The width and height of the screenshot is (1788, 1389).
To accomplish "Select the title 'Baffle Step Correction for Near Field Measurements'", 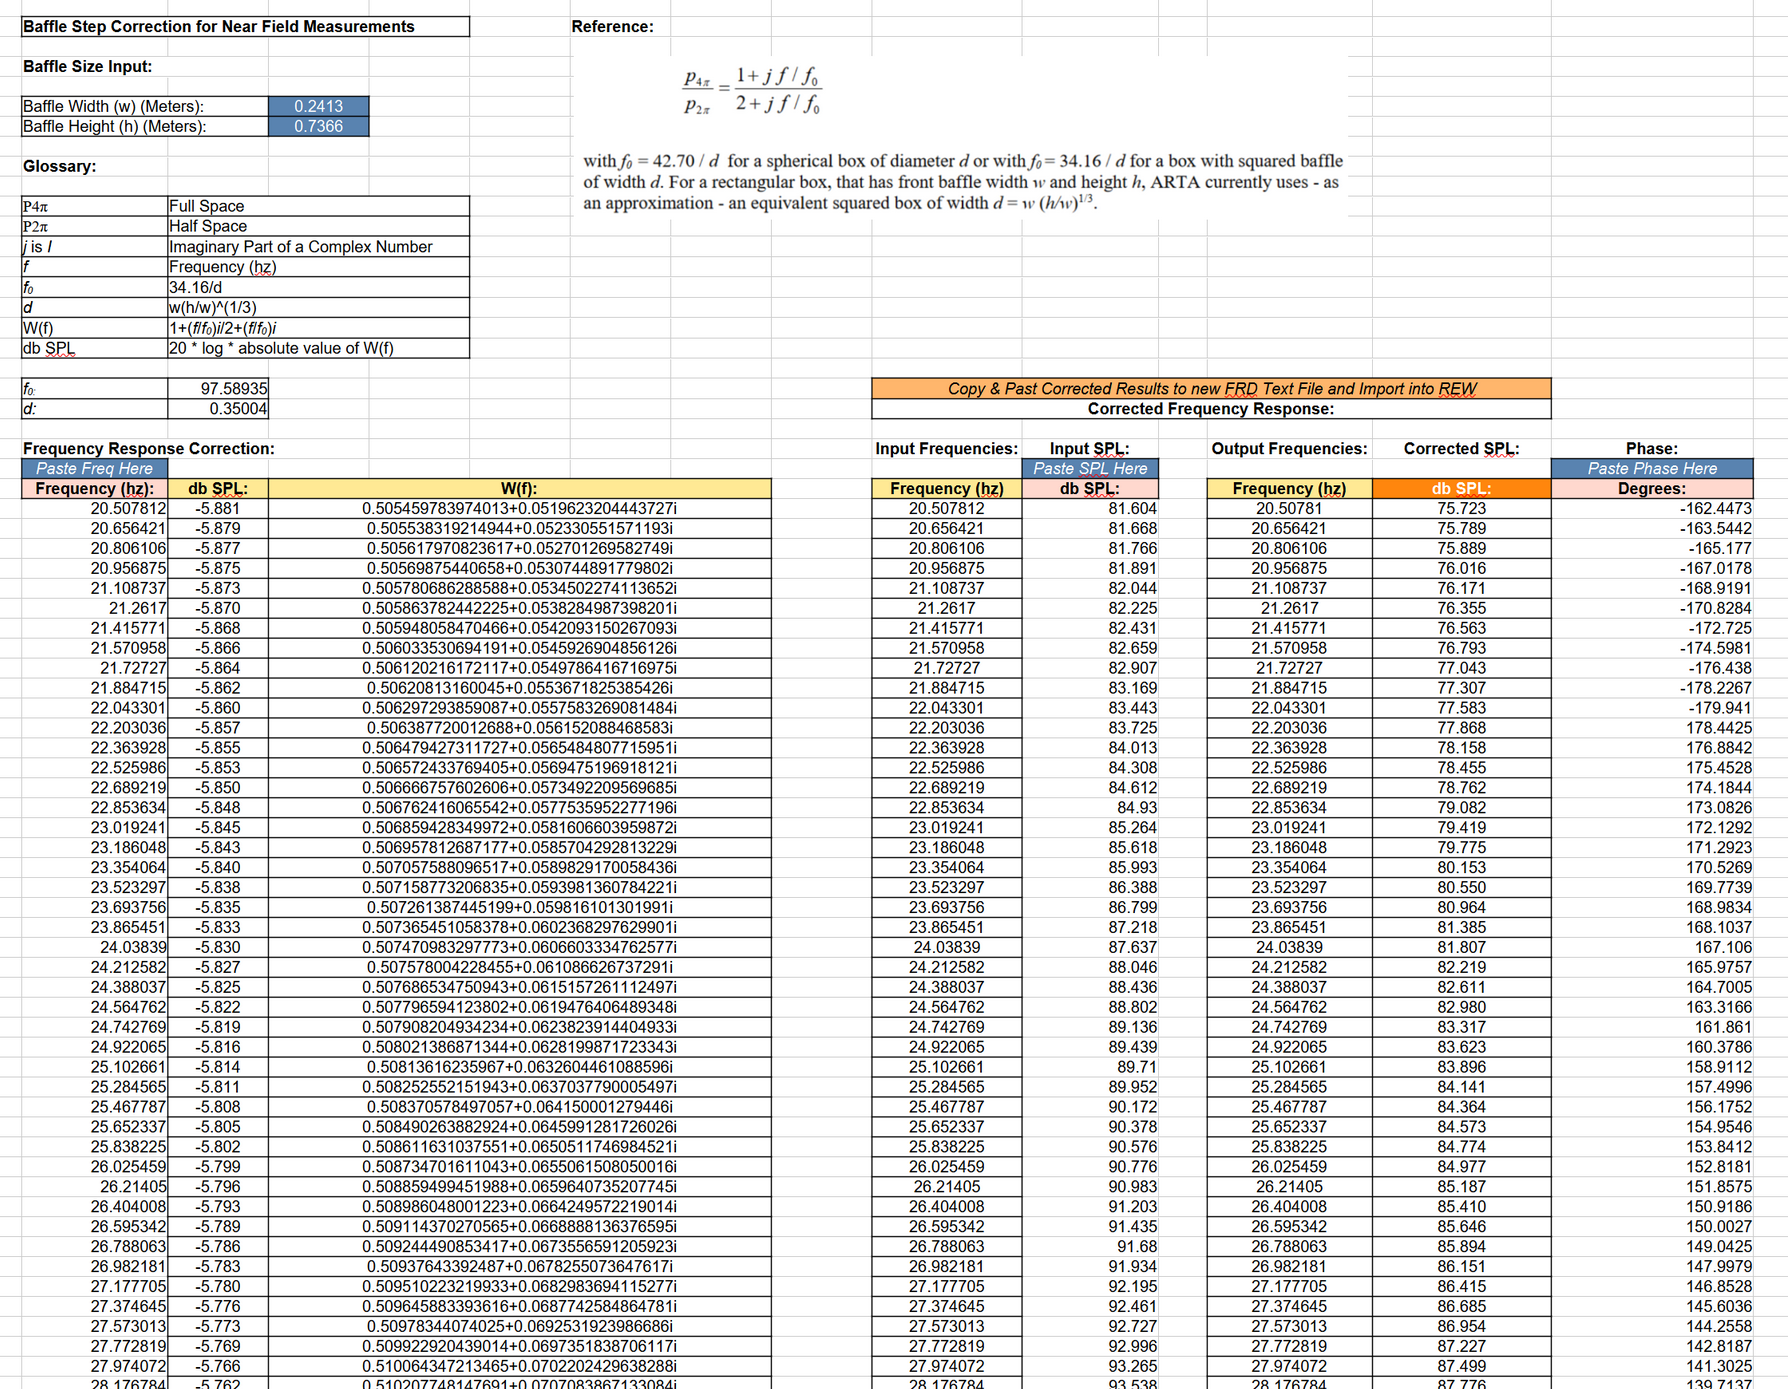I will tap(245, 27).
